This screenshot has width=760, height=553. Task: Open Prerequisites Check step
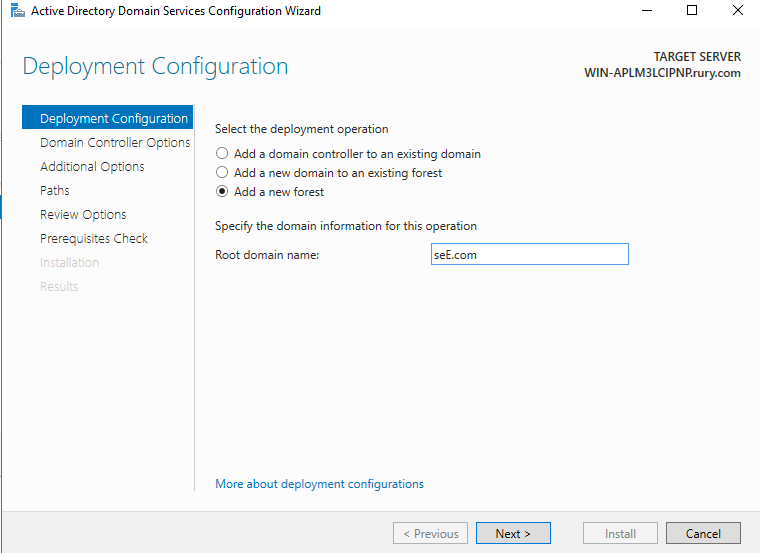point(94,238)
